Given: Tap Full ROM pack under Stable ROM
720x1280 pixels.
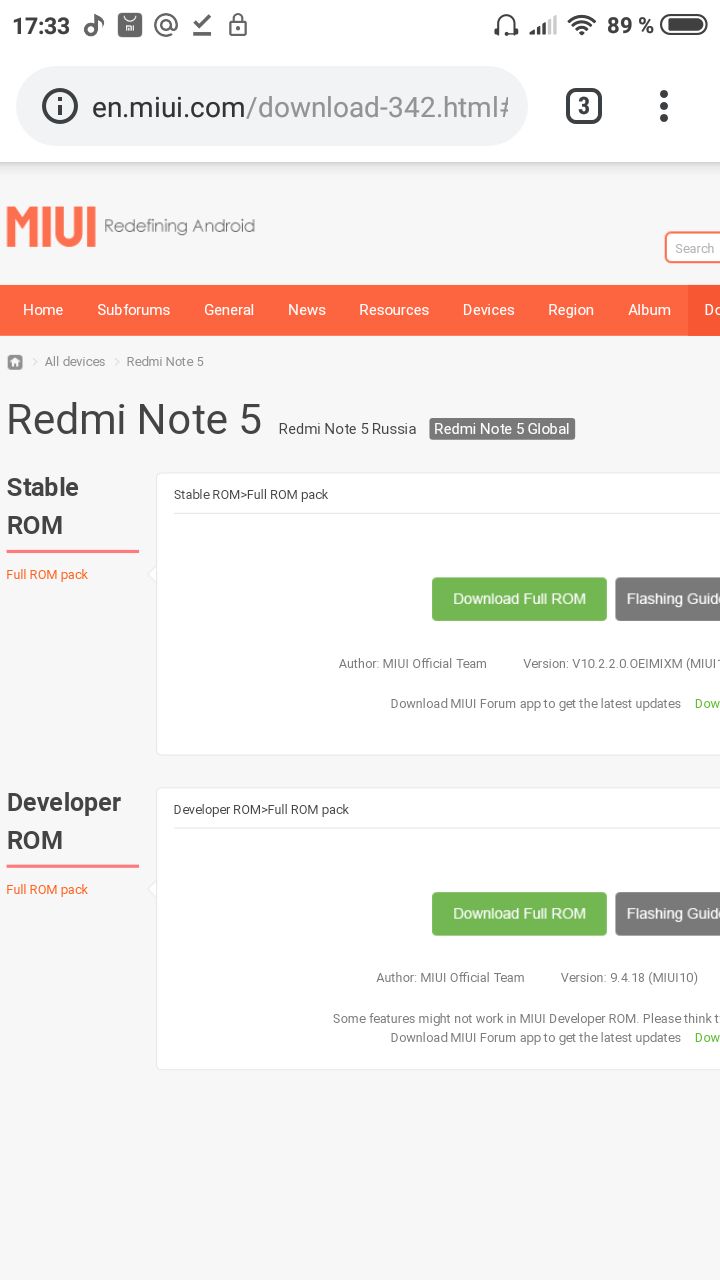Looking at the screenshot, I should coord(47,575).
